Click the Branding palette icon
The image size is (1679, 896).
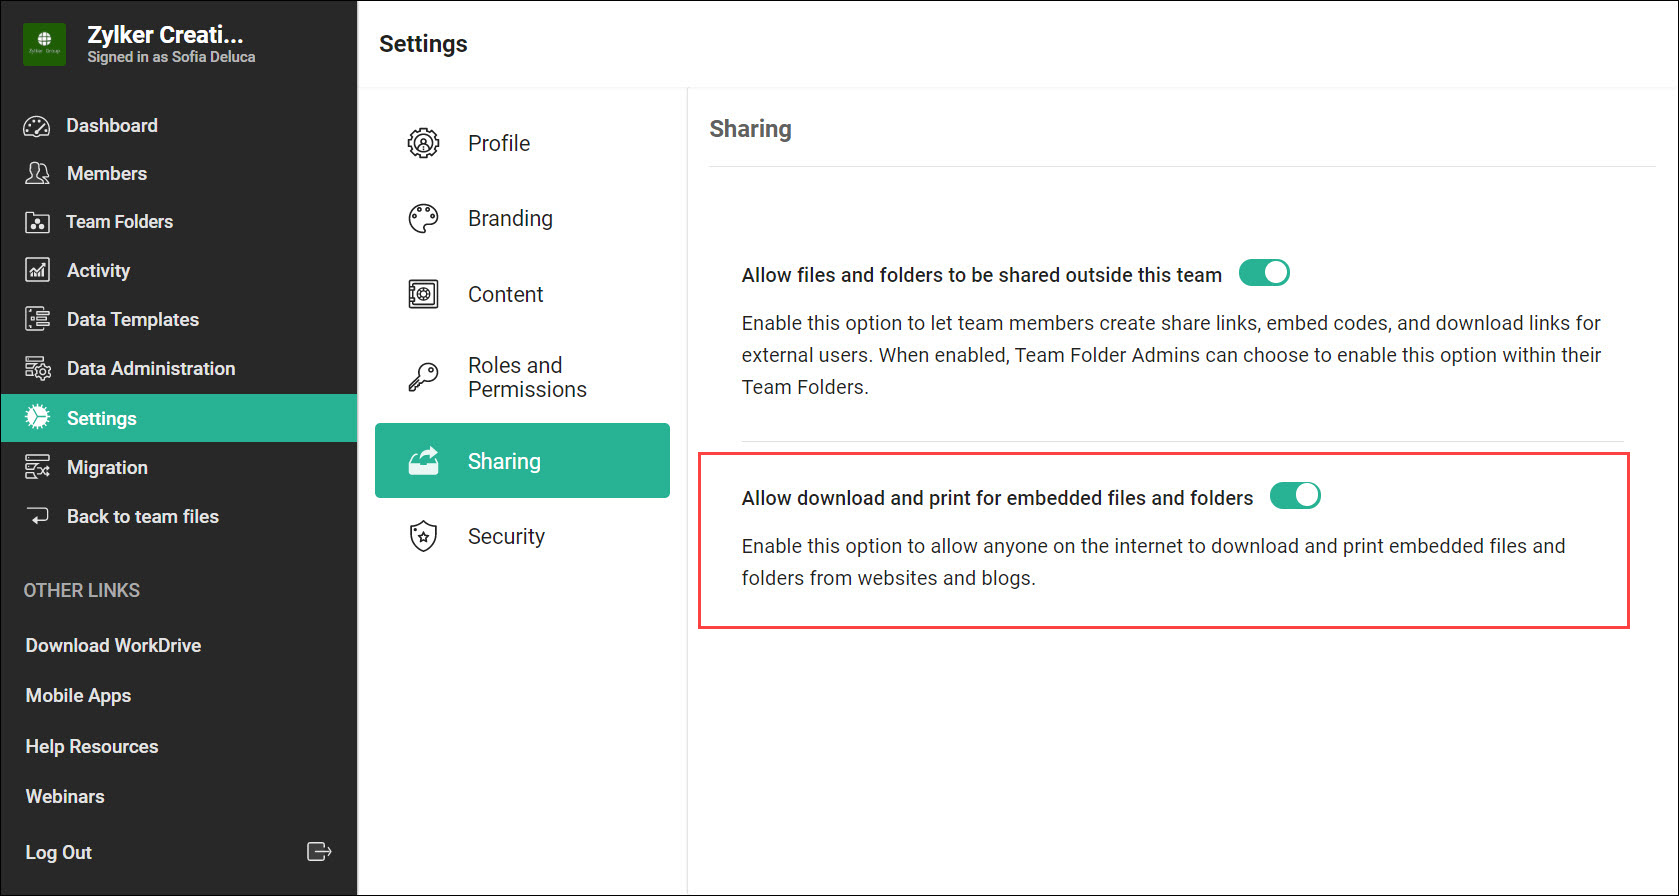(x=423, y=218)
